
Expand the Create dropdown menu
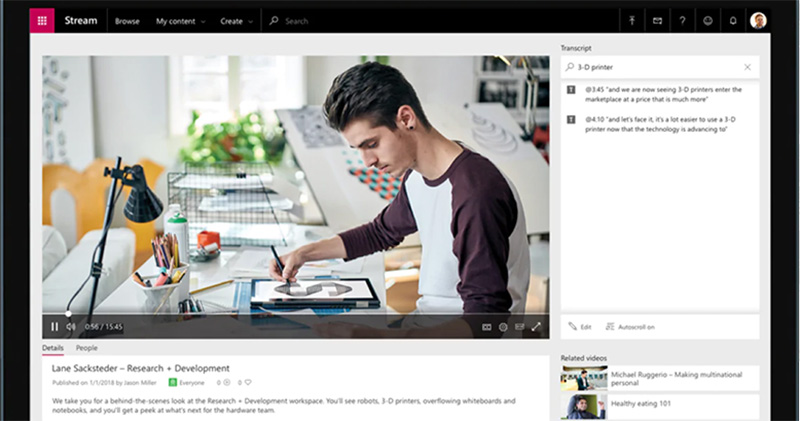236,20
